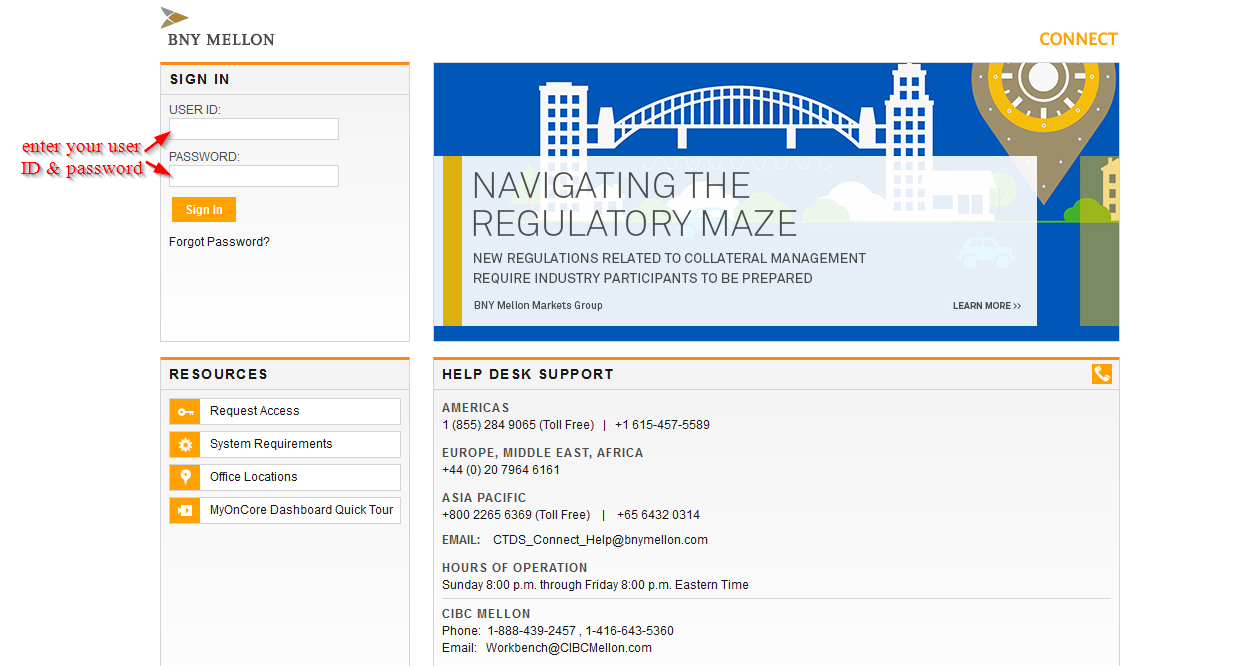Open the System Requirements link

pyautogui.click(x=271, y=444)
